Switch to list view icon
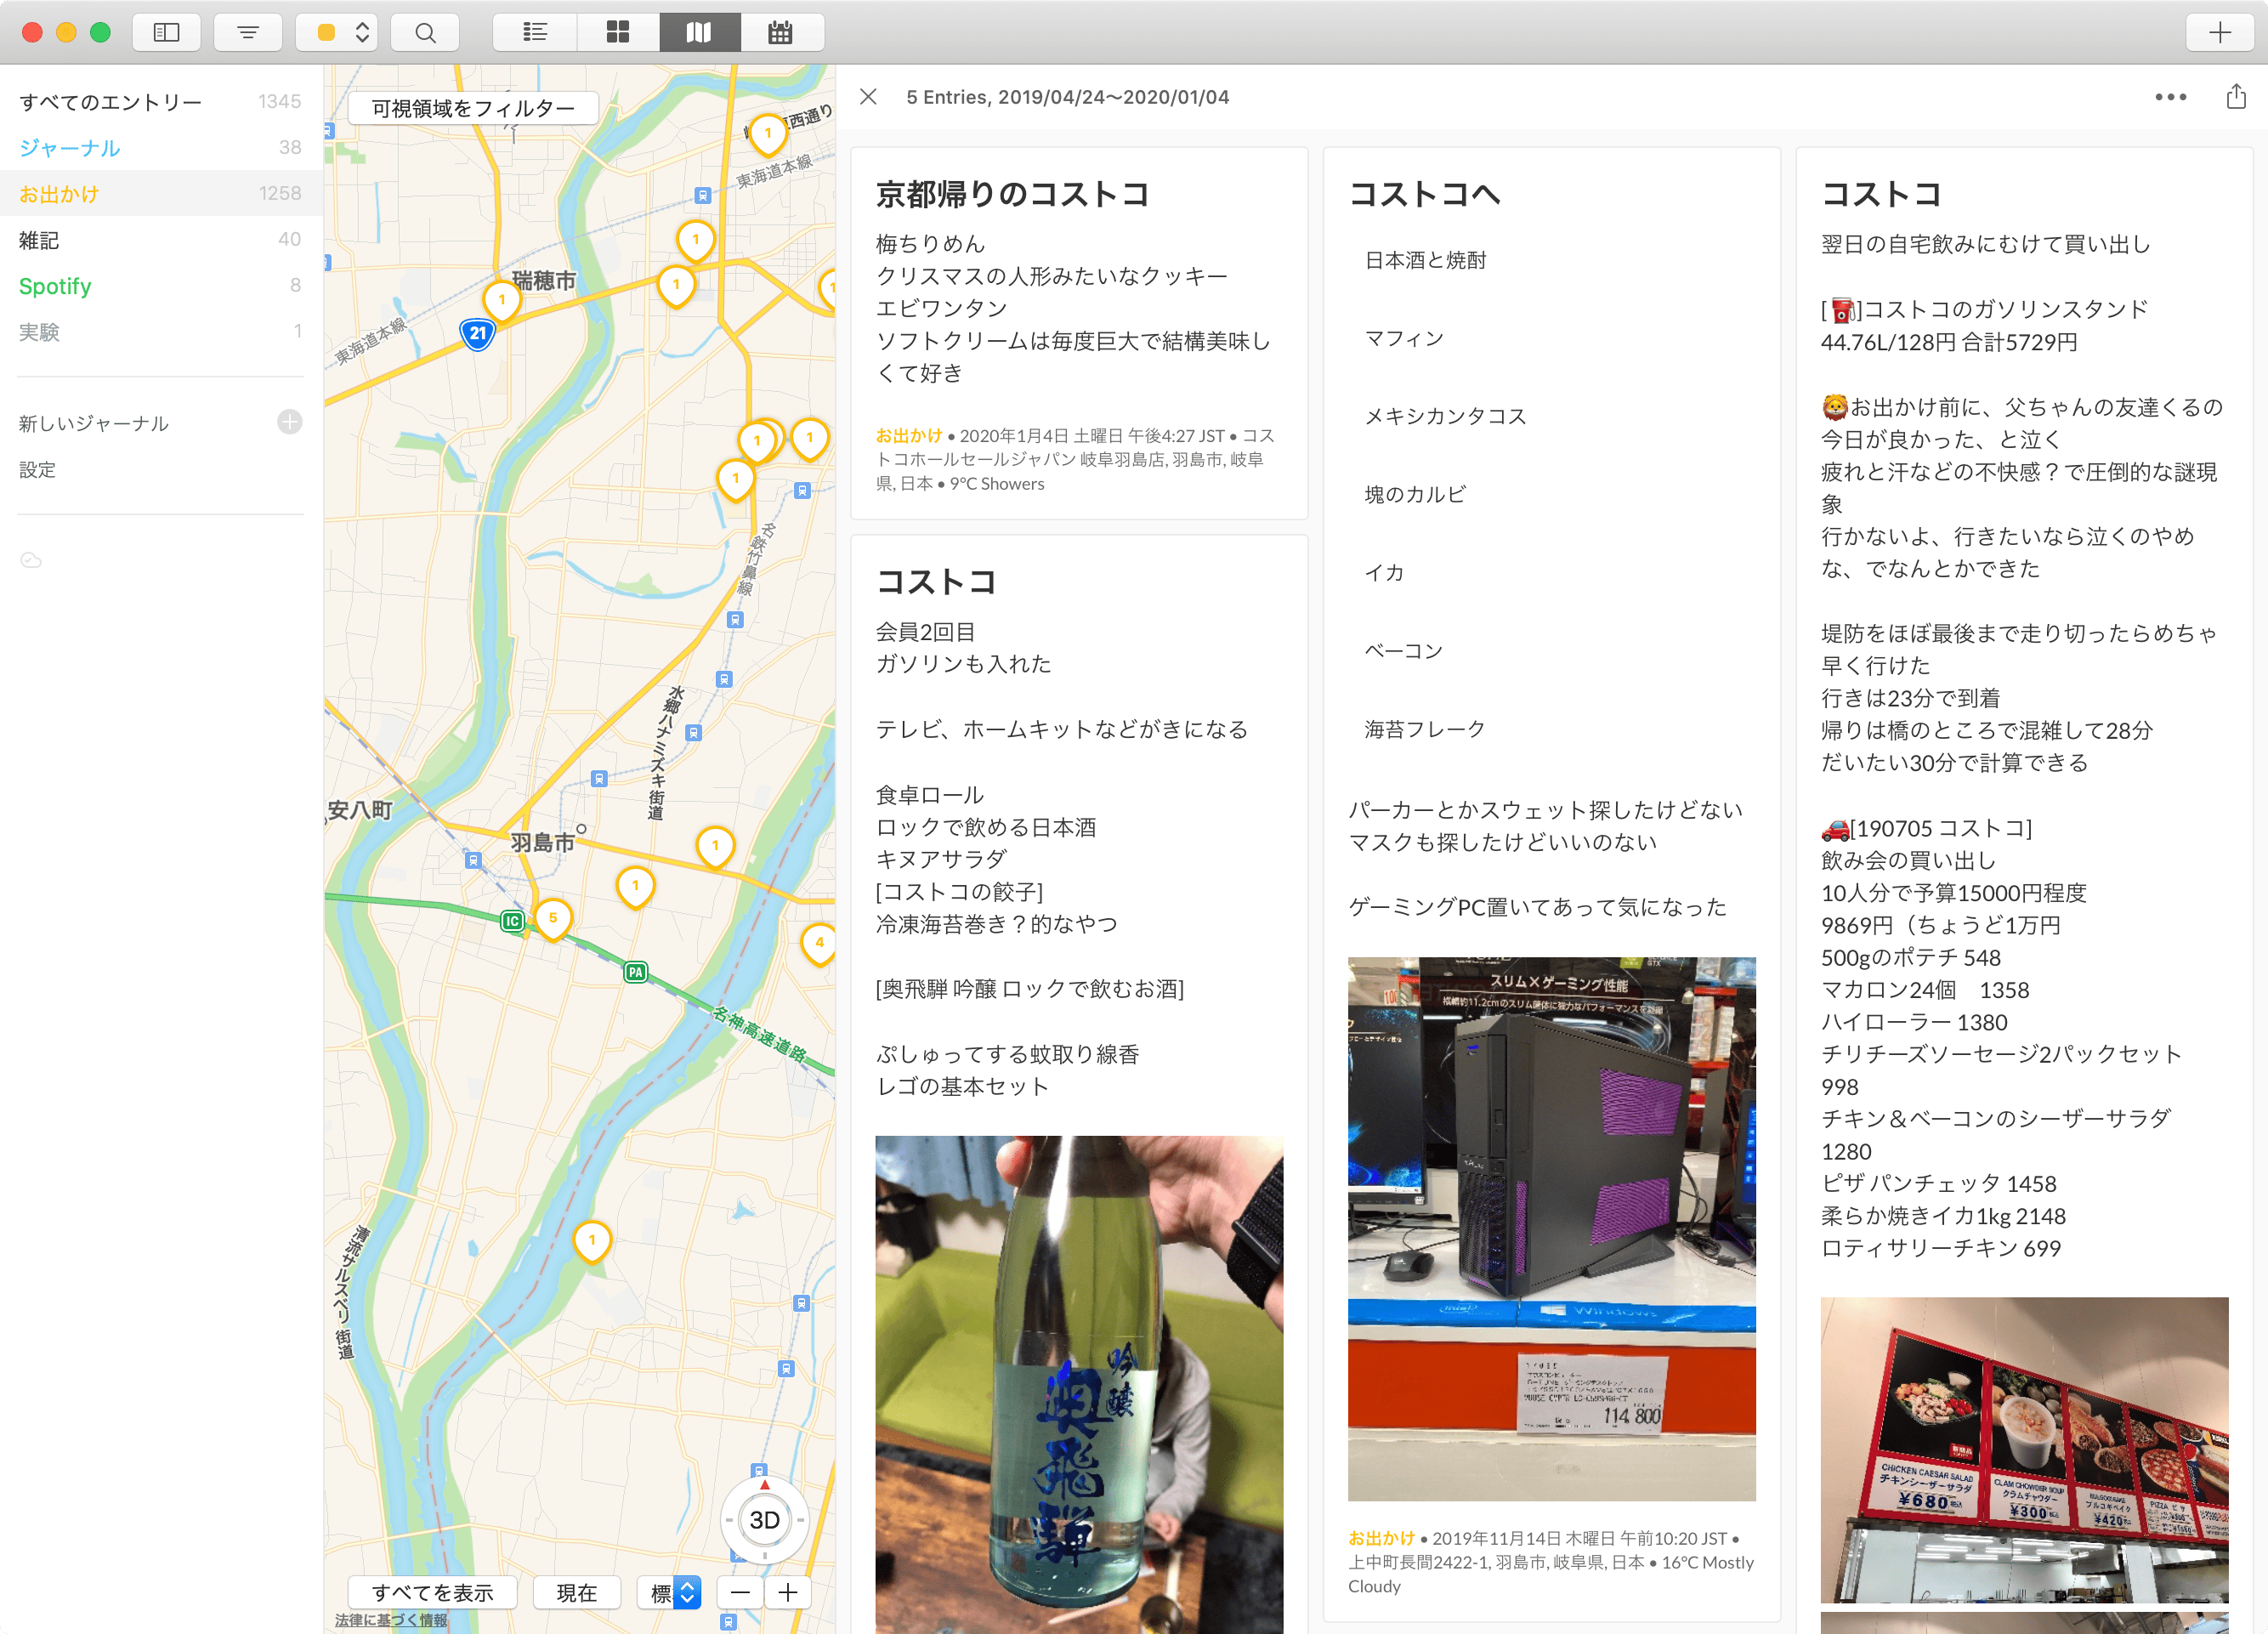 [x=535, y=32]
